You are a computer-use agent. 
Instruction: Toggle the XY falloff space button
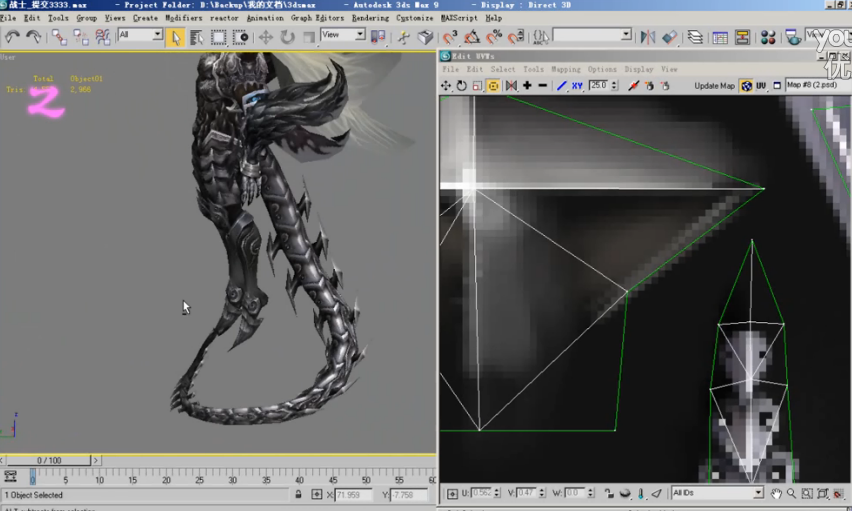tap(577, 85)
